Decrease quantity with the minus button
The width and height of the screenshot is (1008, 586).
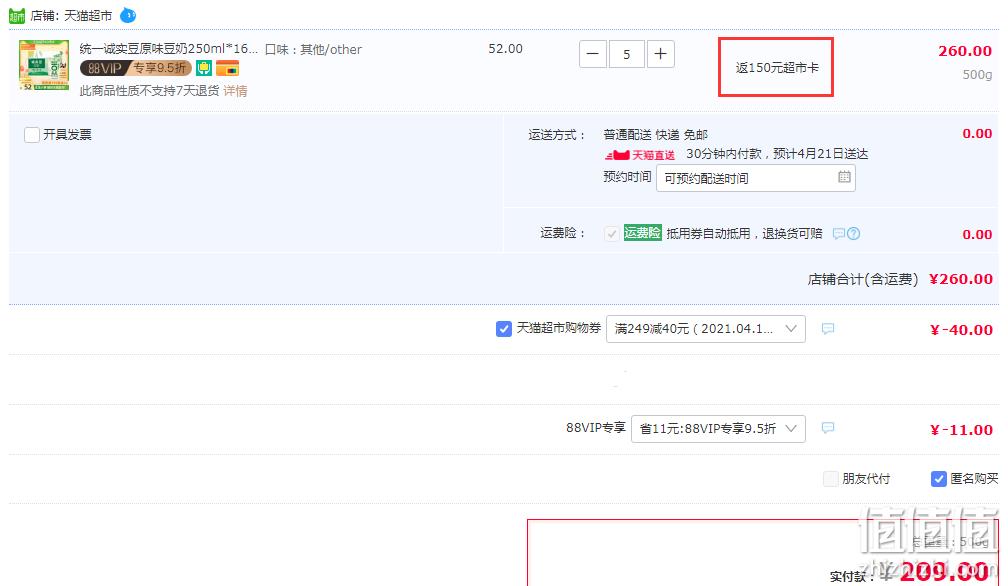(x=593, y=54)
